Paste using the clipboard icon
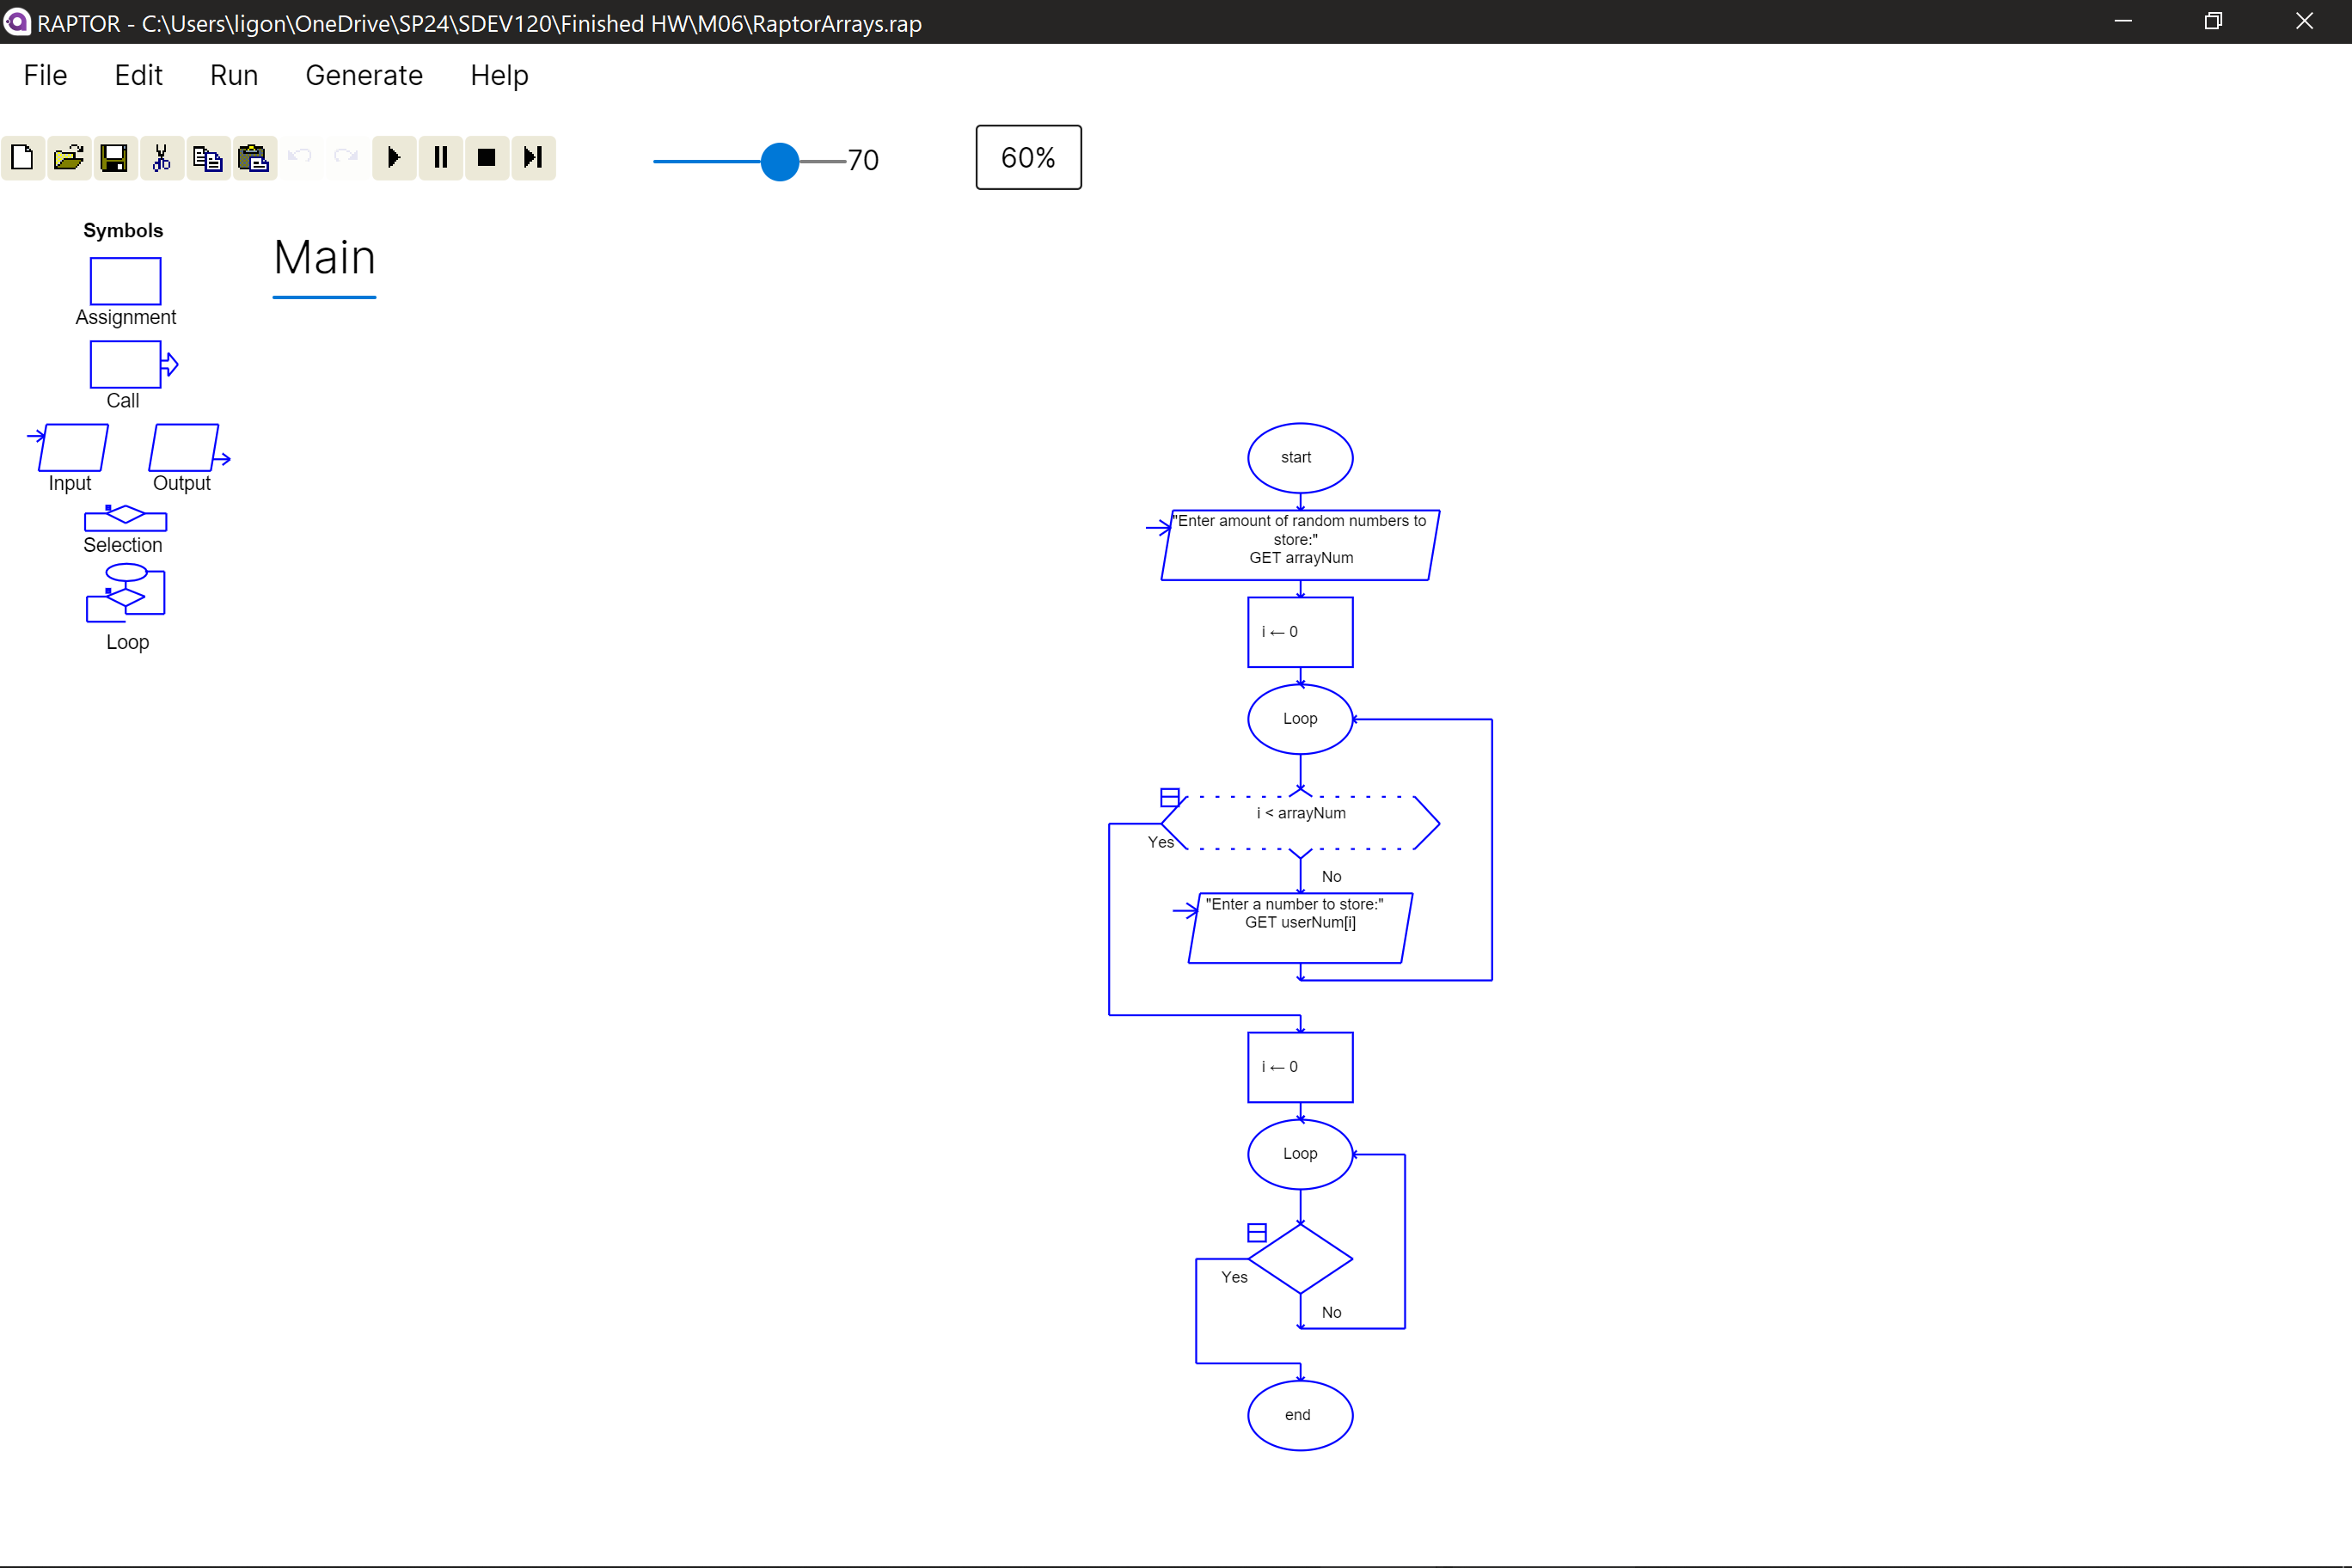 coord(253,157)
